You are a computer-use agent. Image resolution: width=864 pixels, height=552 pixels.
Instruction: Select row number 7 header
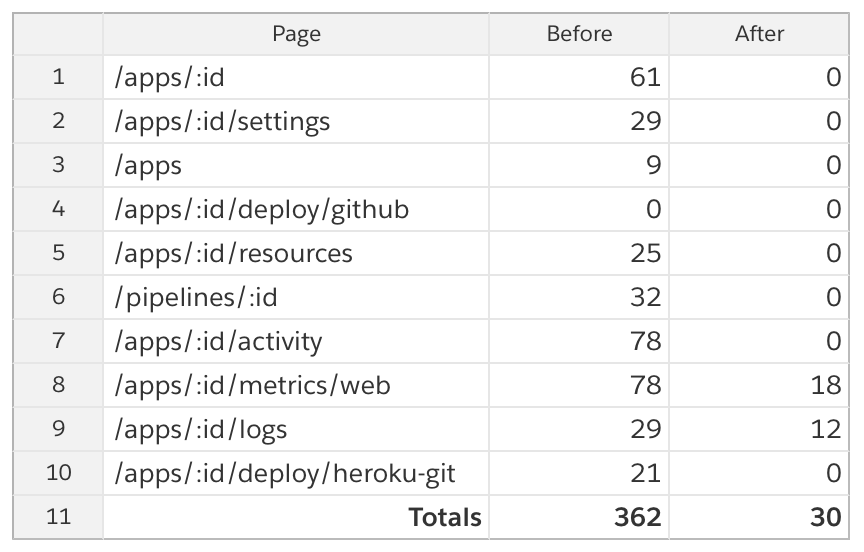58,341
